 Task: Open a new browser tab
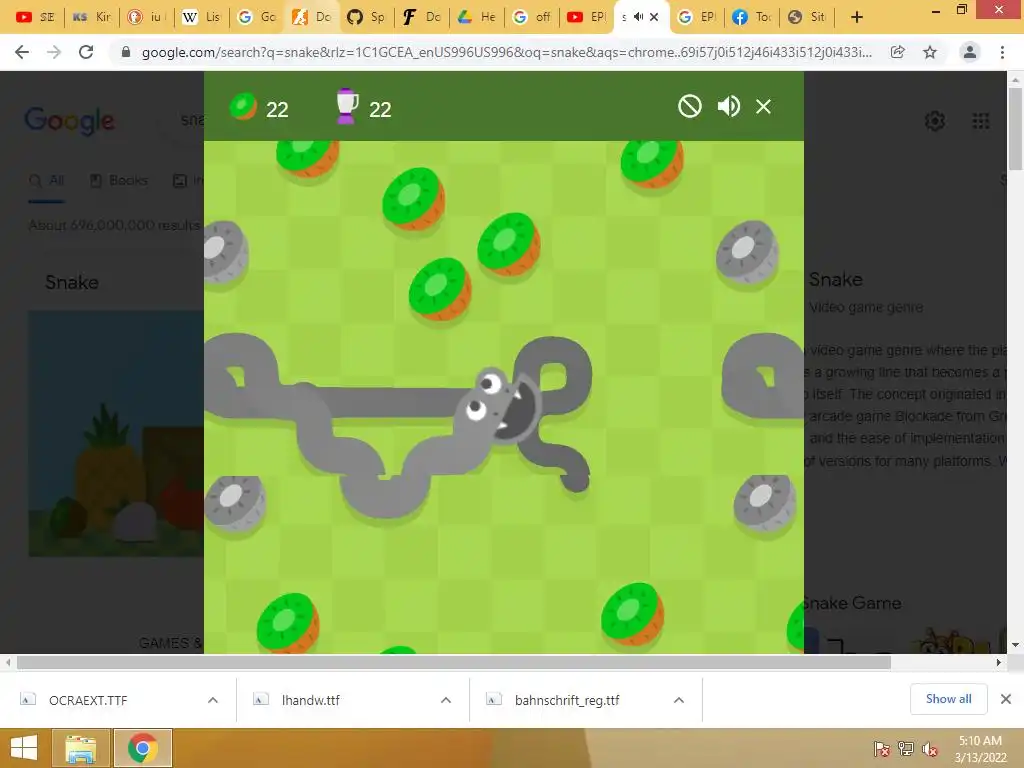pos(857,17)
